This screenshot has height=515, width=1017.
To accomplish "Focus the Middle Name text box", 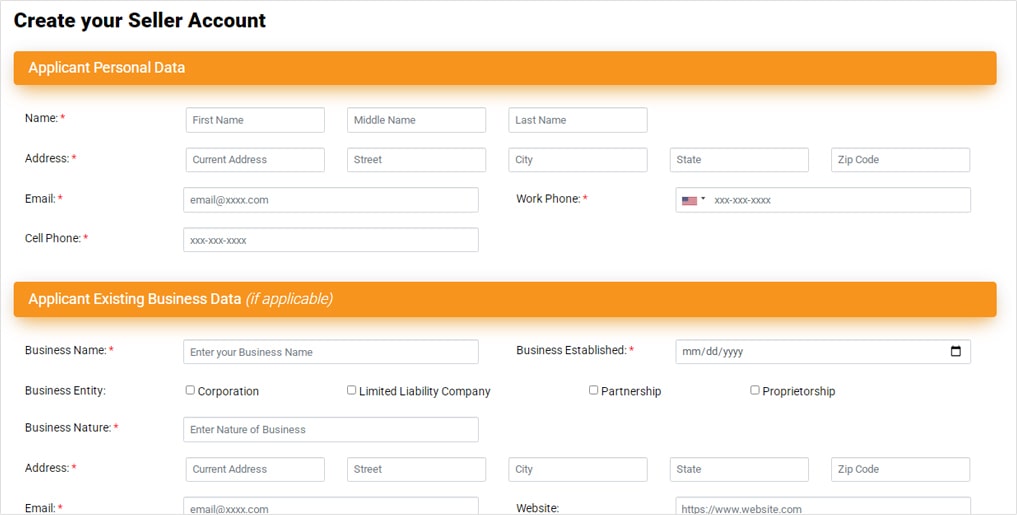I will click(x=416, y=120).
